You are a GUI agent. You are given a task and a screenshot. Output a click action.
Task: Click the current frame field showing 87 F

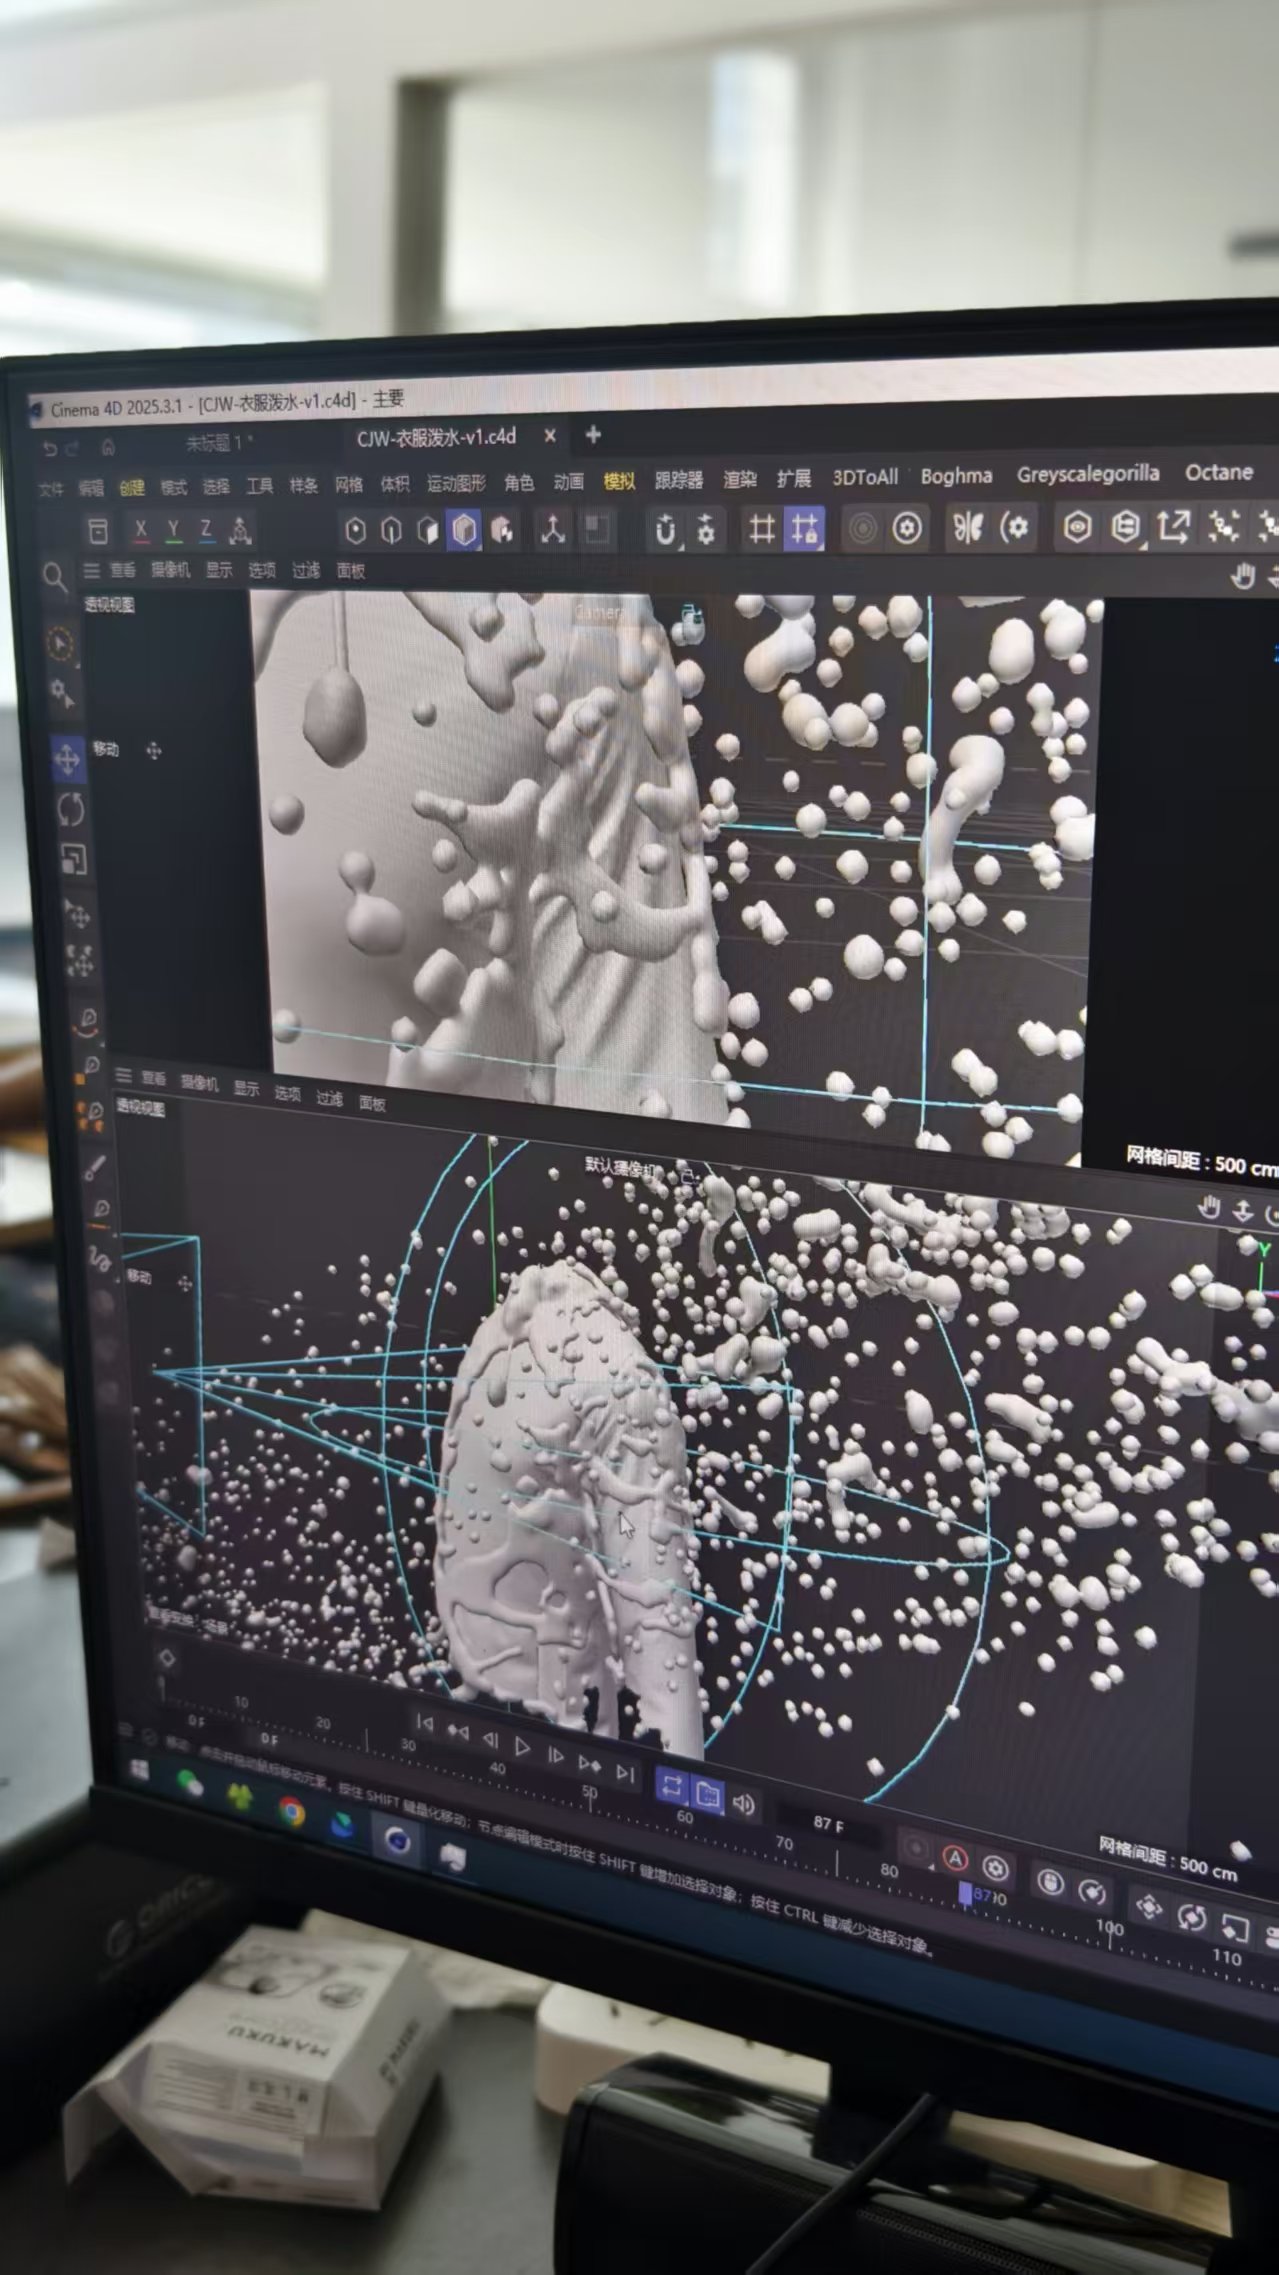[829, 1823]
